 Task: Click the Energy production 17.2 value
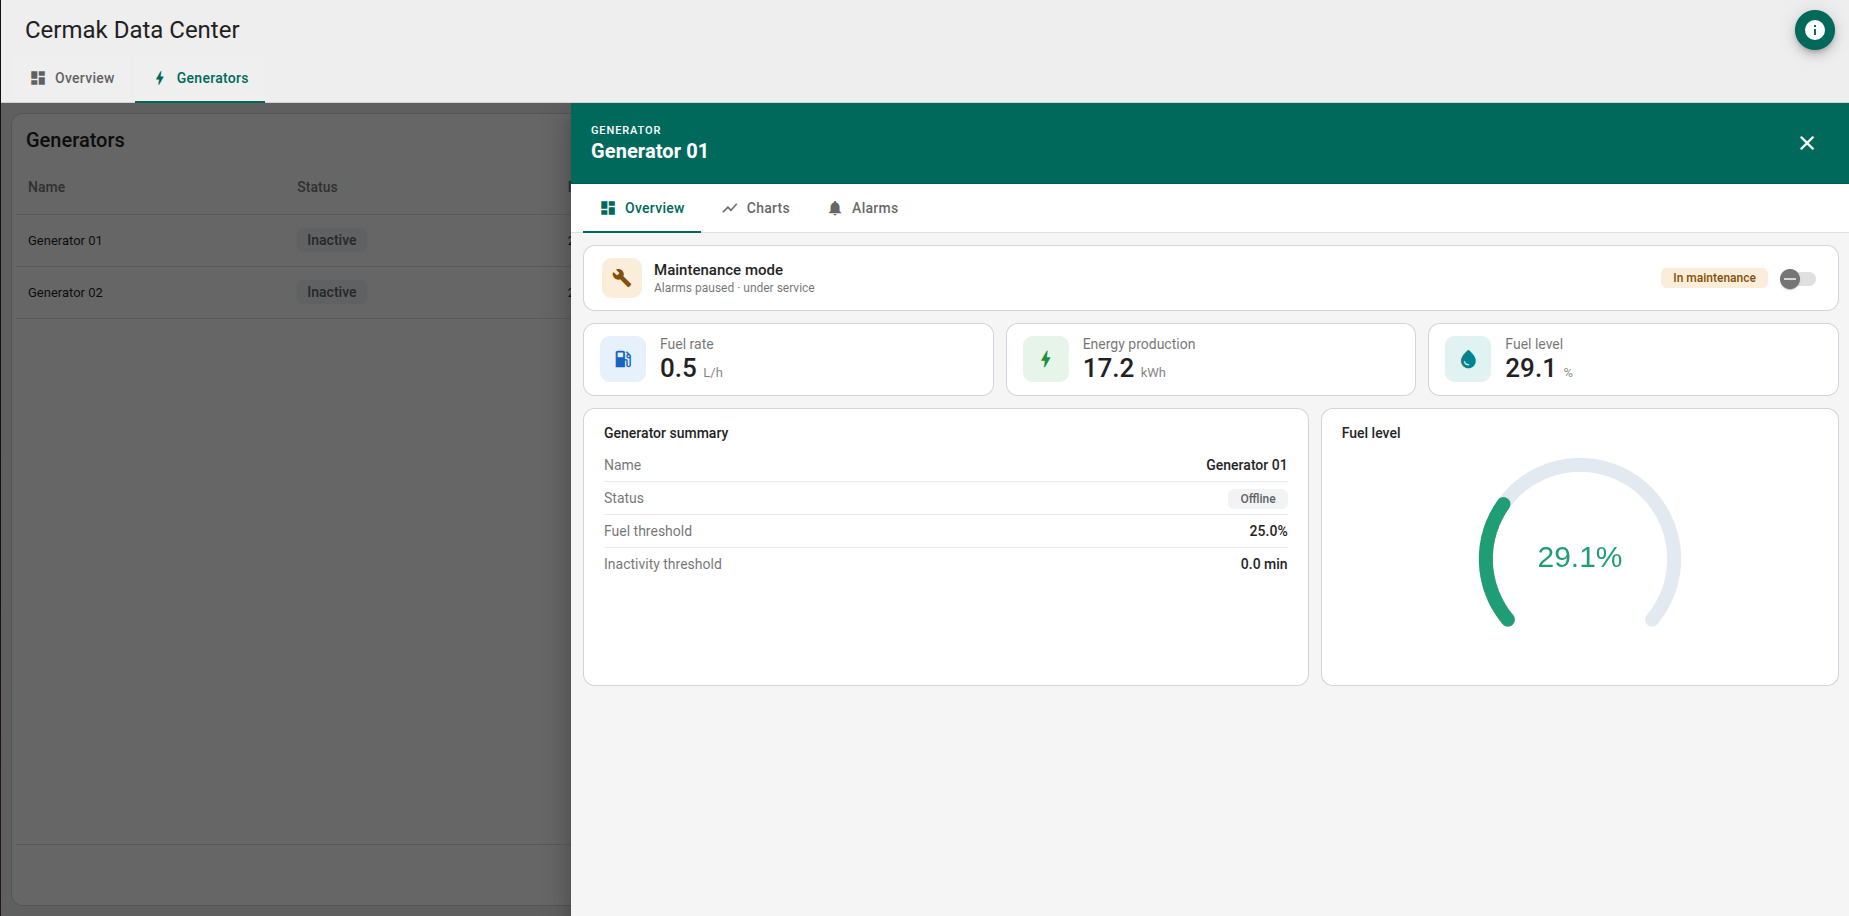pos(1108,368)
